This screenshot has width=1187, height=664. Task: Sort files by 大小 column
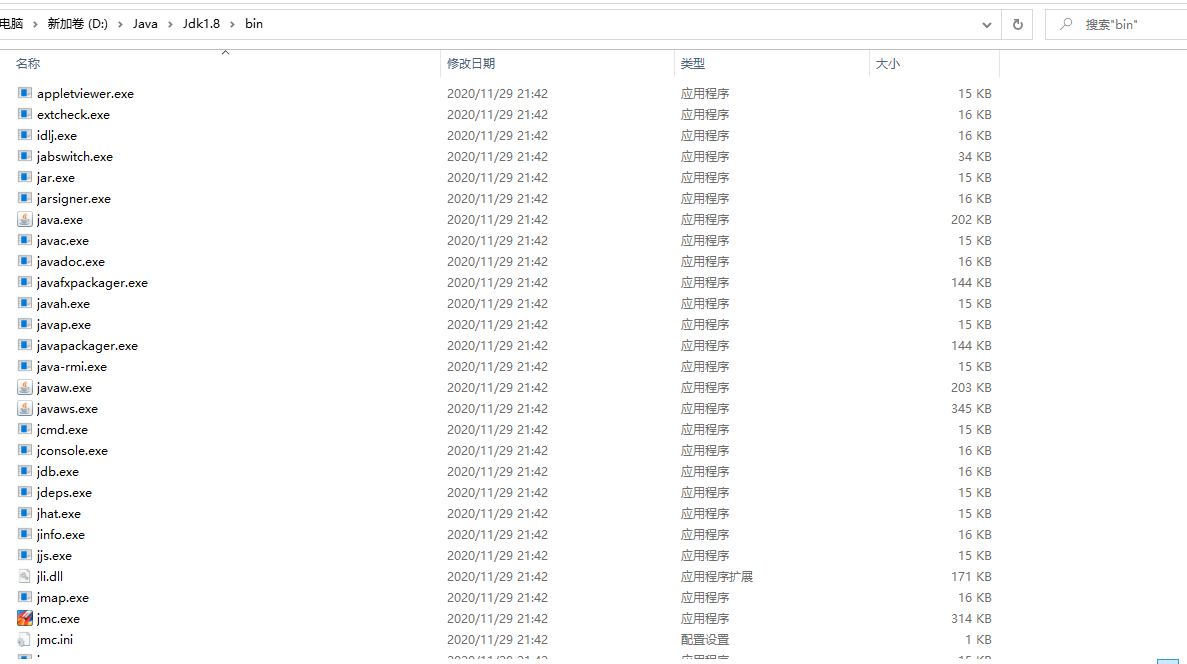(887, 64)
